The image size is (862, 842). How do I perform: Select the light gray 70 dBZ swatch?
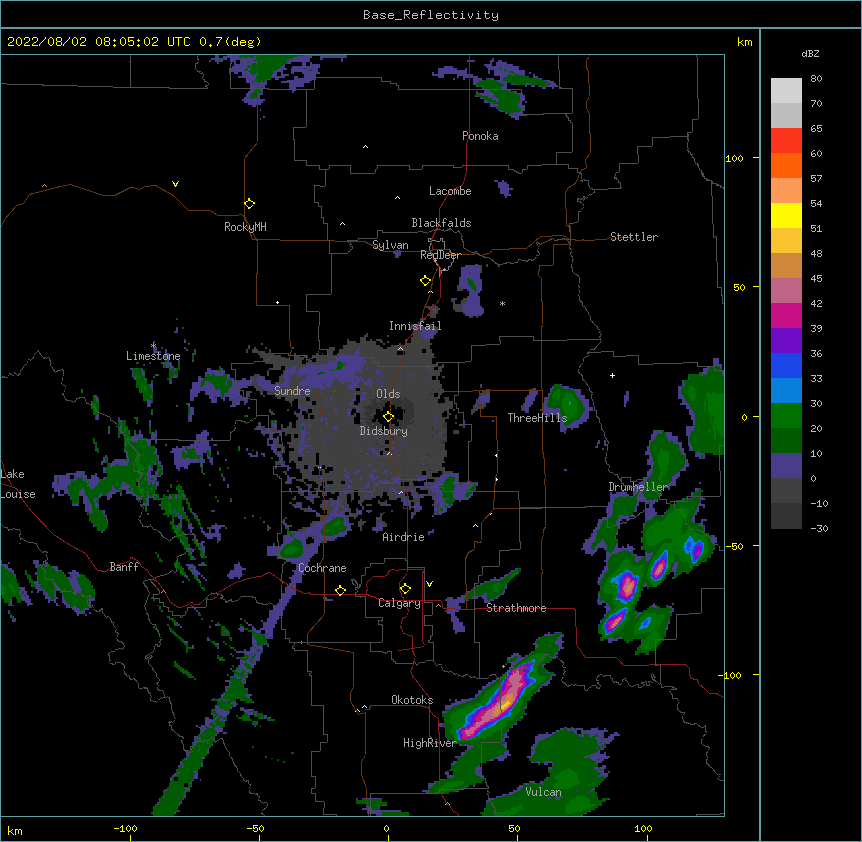click(786, 91)
